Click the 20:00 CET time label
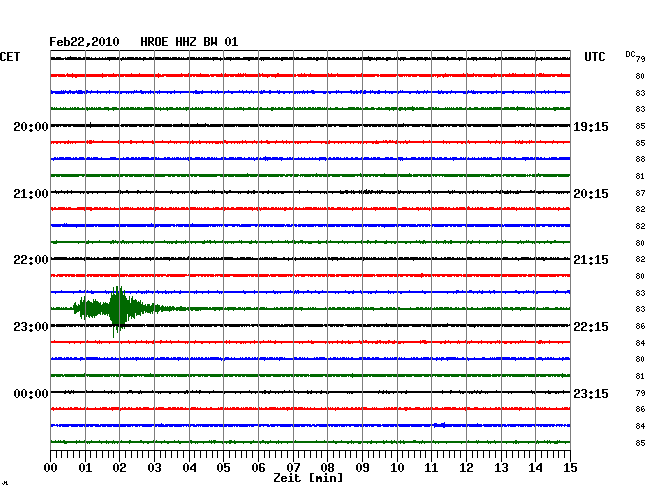The image size is (650, 494). [x=31, y=126]
